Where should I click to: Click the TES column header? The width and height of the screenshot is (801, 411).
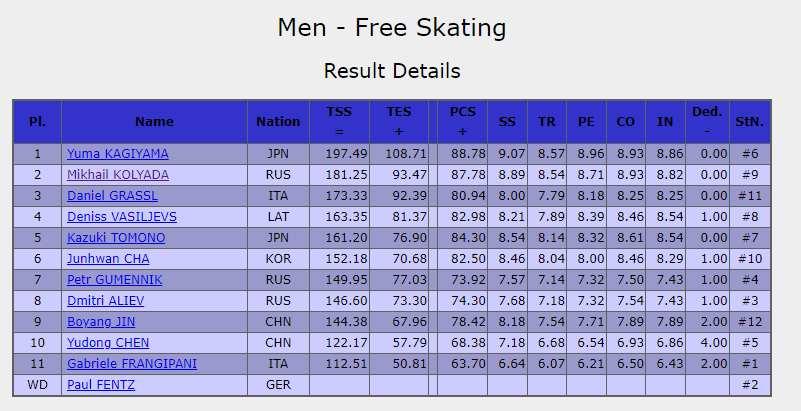point(399,121)
